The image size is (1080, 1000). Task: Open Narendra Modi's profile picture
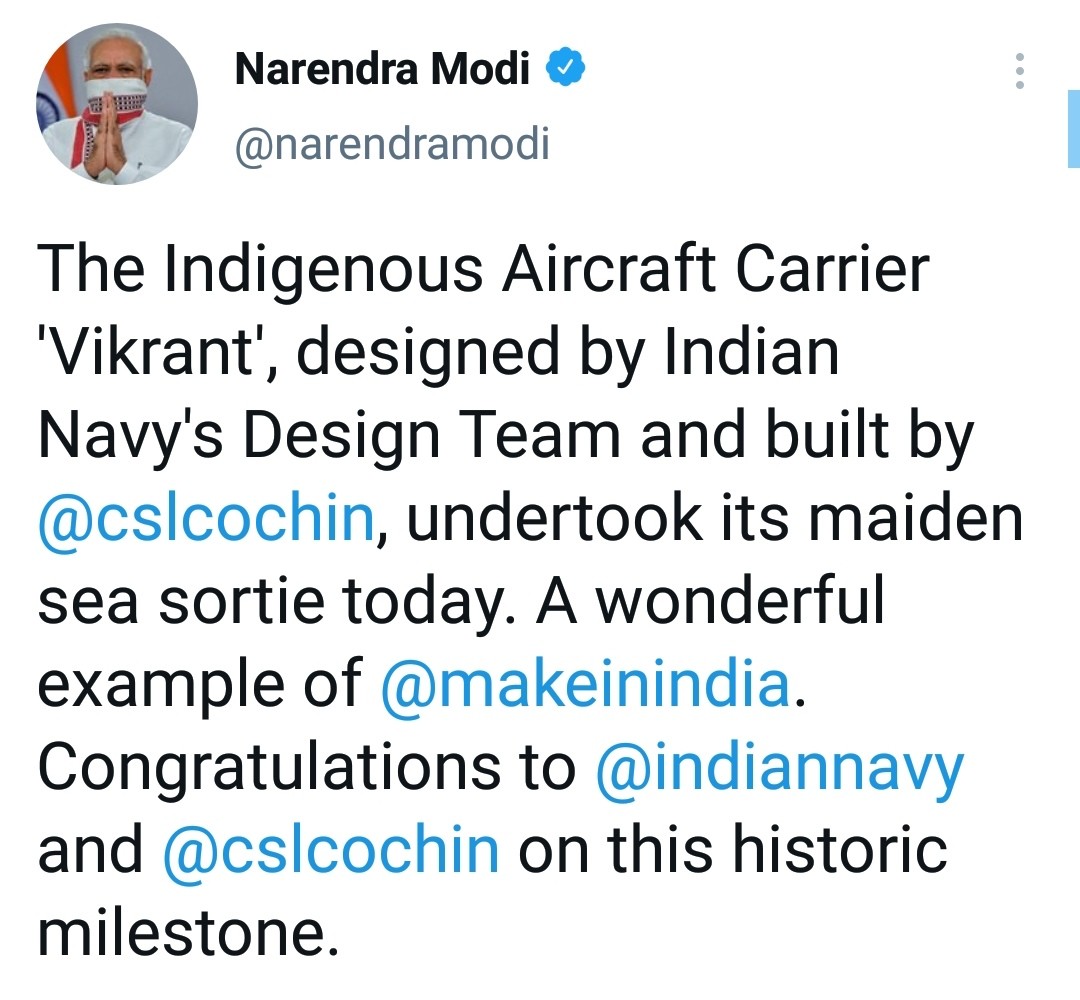pos(117,104)
